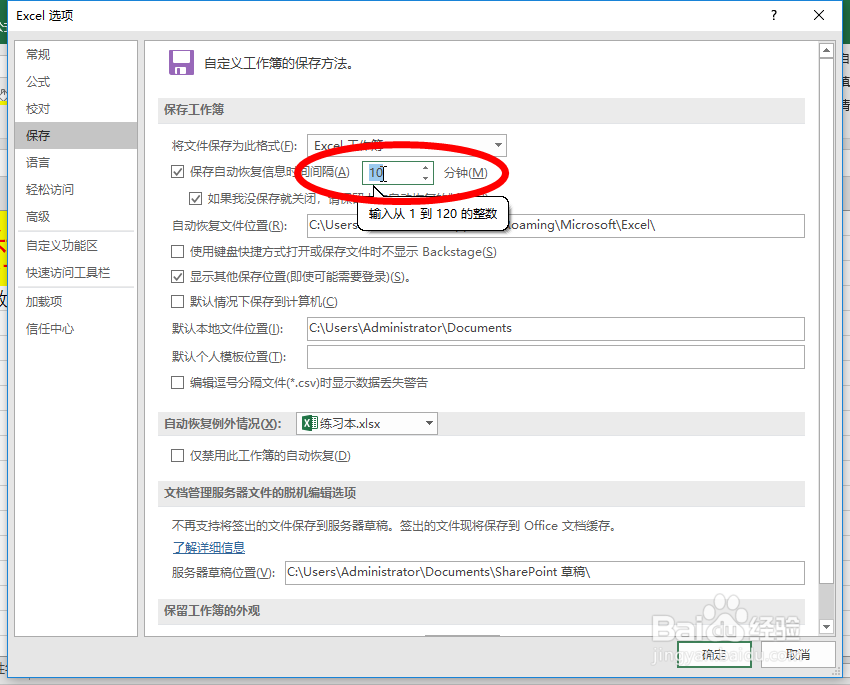This screenshot has height=685, width=850.
Task: Open the 加载项 category
Action: click(x=76, y=301)
